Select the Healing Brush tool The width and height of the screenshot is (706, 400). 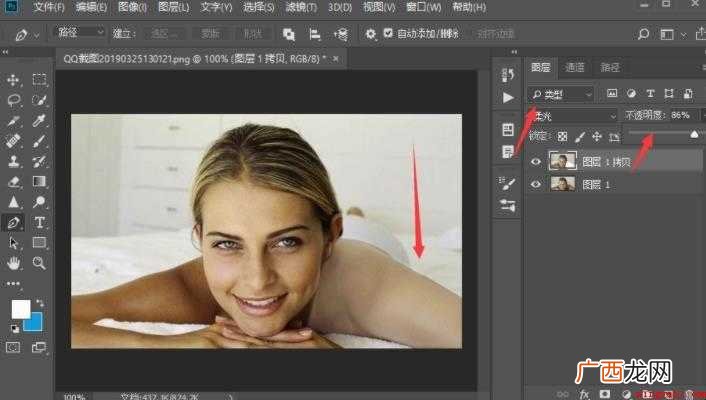pyautogui.click(x=14, y=141)
